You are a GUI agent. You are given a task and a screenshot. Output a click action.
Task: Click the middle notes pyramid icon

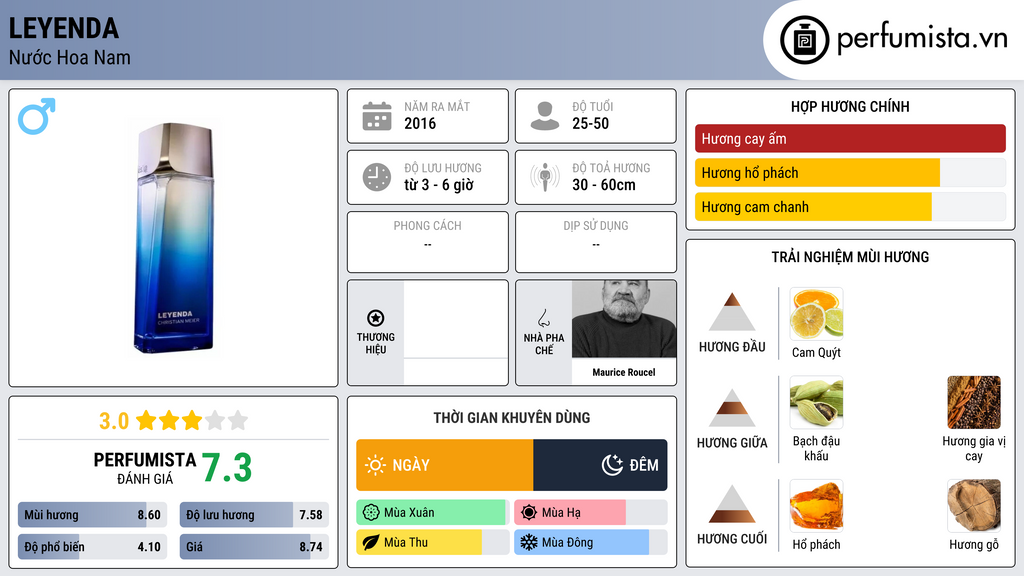[732, 408]
